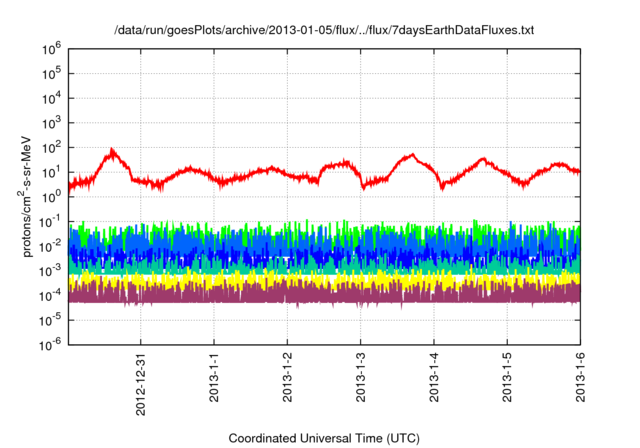
Task: Click the 10^-5 y-axis tick label
Action: click(x=51, y=320)
